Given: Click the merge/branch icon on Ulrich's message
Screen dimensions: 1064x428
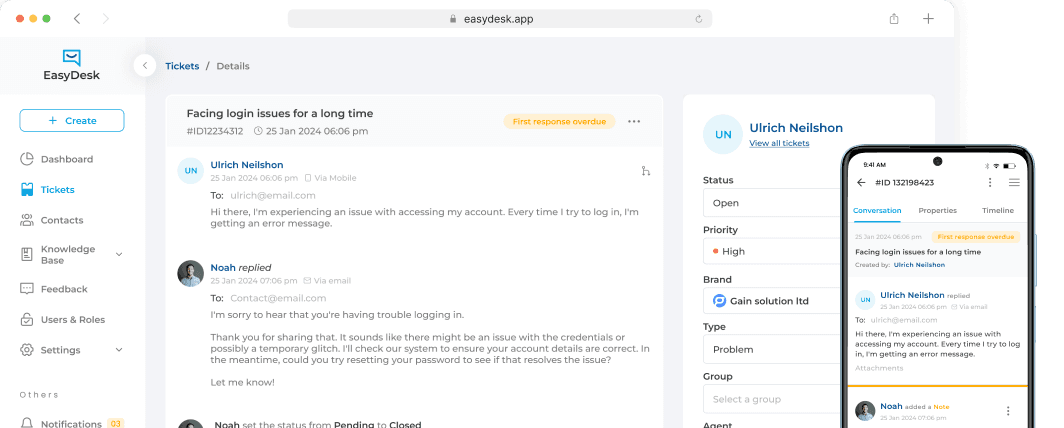Looking at the screenshot, I should pyautogui.click(x=645, y=171).
